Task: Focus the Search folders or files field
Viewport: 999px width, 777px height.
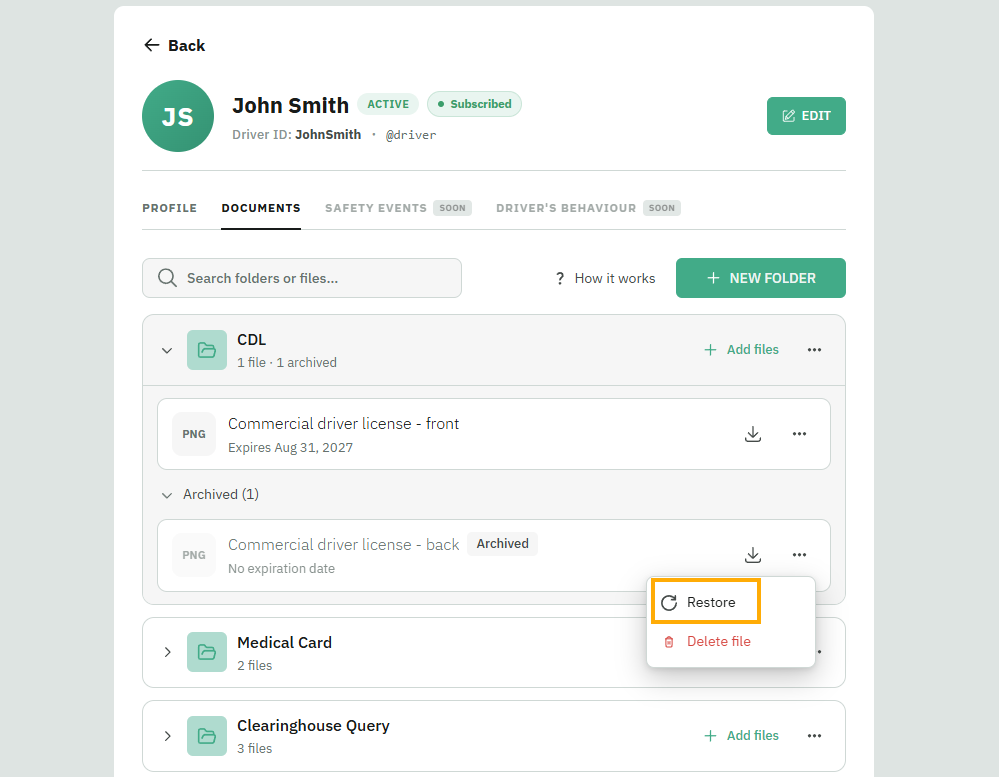Action: pos(302,278)
